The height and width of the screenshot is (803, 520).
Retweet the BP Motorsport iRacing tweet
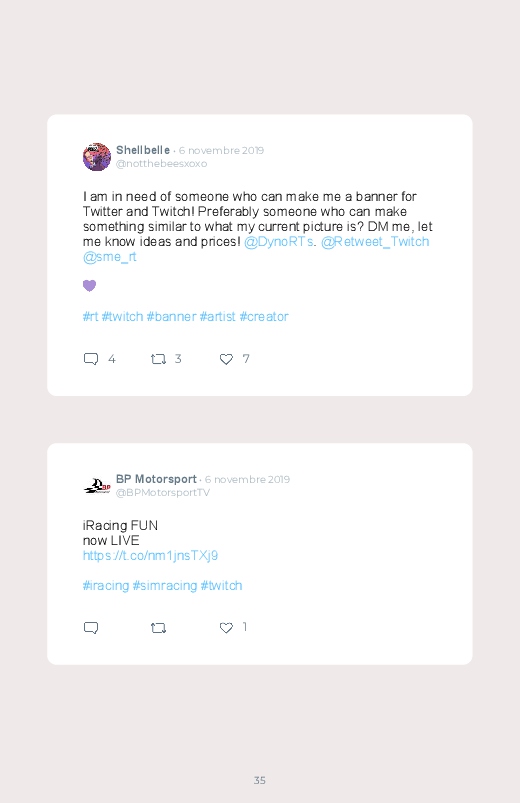click(x=158, y=627)
